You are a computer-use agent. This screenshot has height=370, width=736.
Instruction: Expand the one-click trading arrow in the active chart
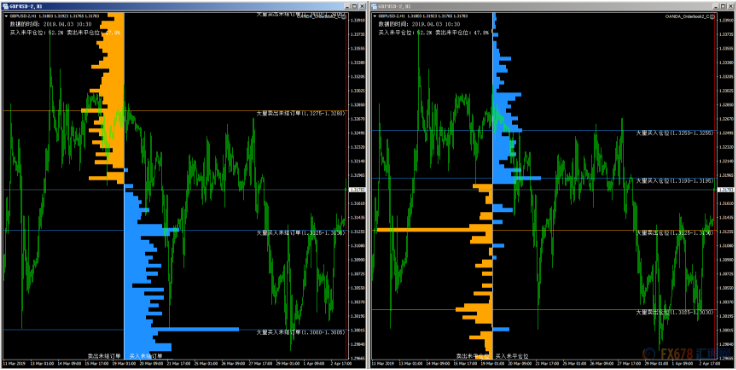[x=6, y=15]
